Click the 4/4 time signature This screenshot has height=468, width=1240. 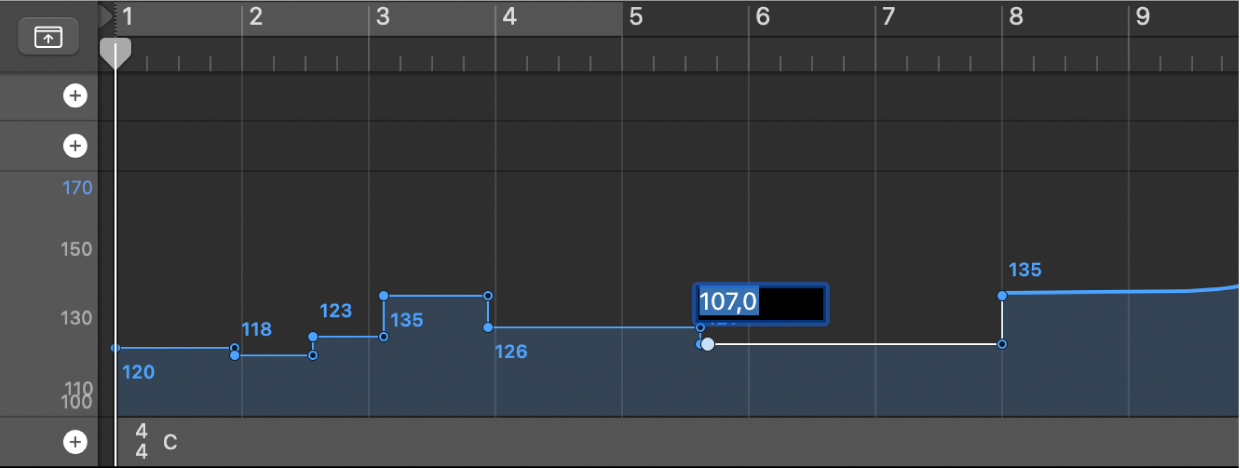(142, 441)
